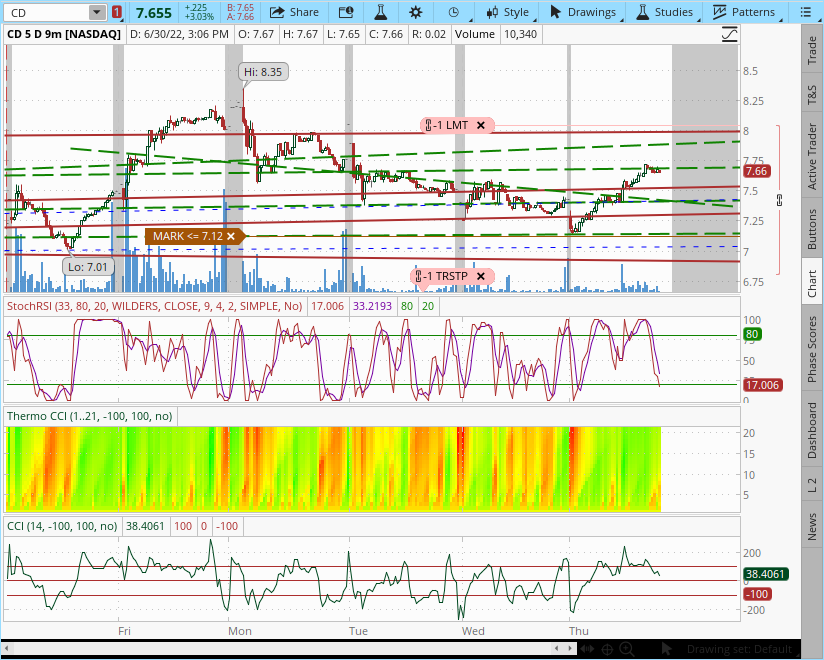Click the clock time frame icon

tap(454, 12)
